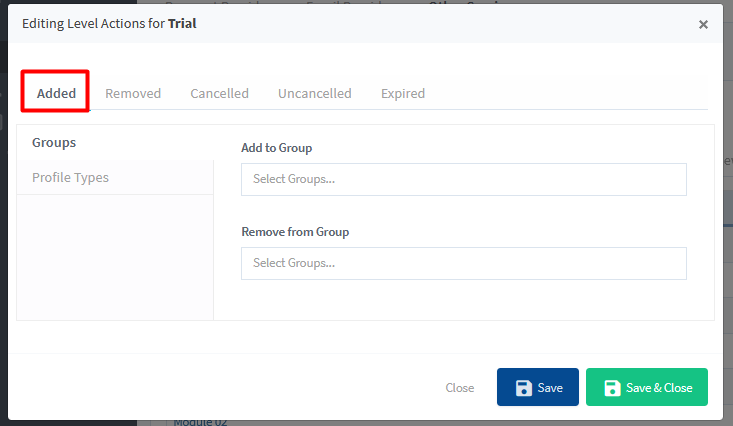733x426 pixels.
Task: Open the Remove from Group selector
Action: pos(464,263)
